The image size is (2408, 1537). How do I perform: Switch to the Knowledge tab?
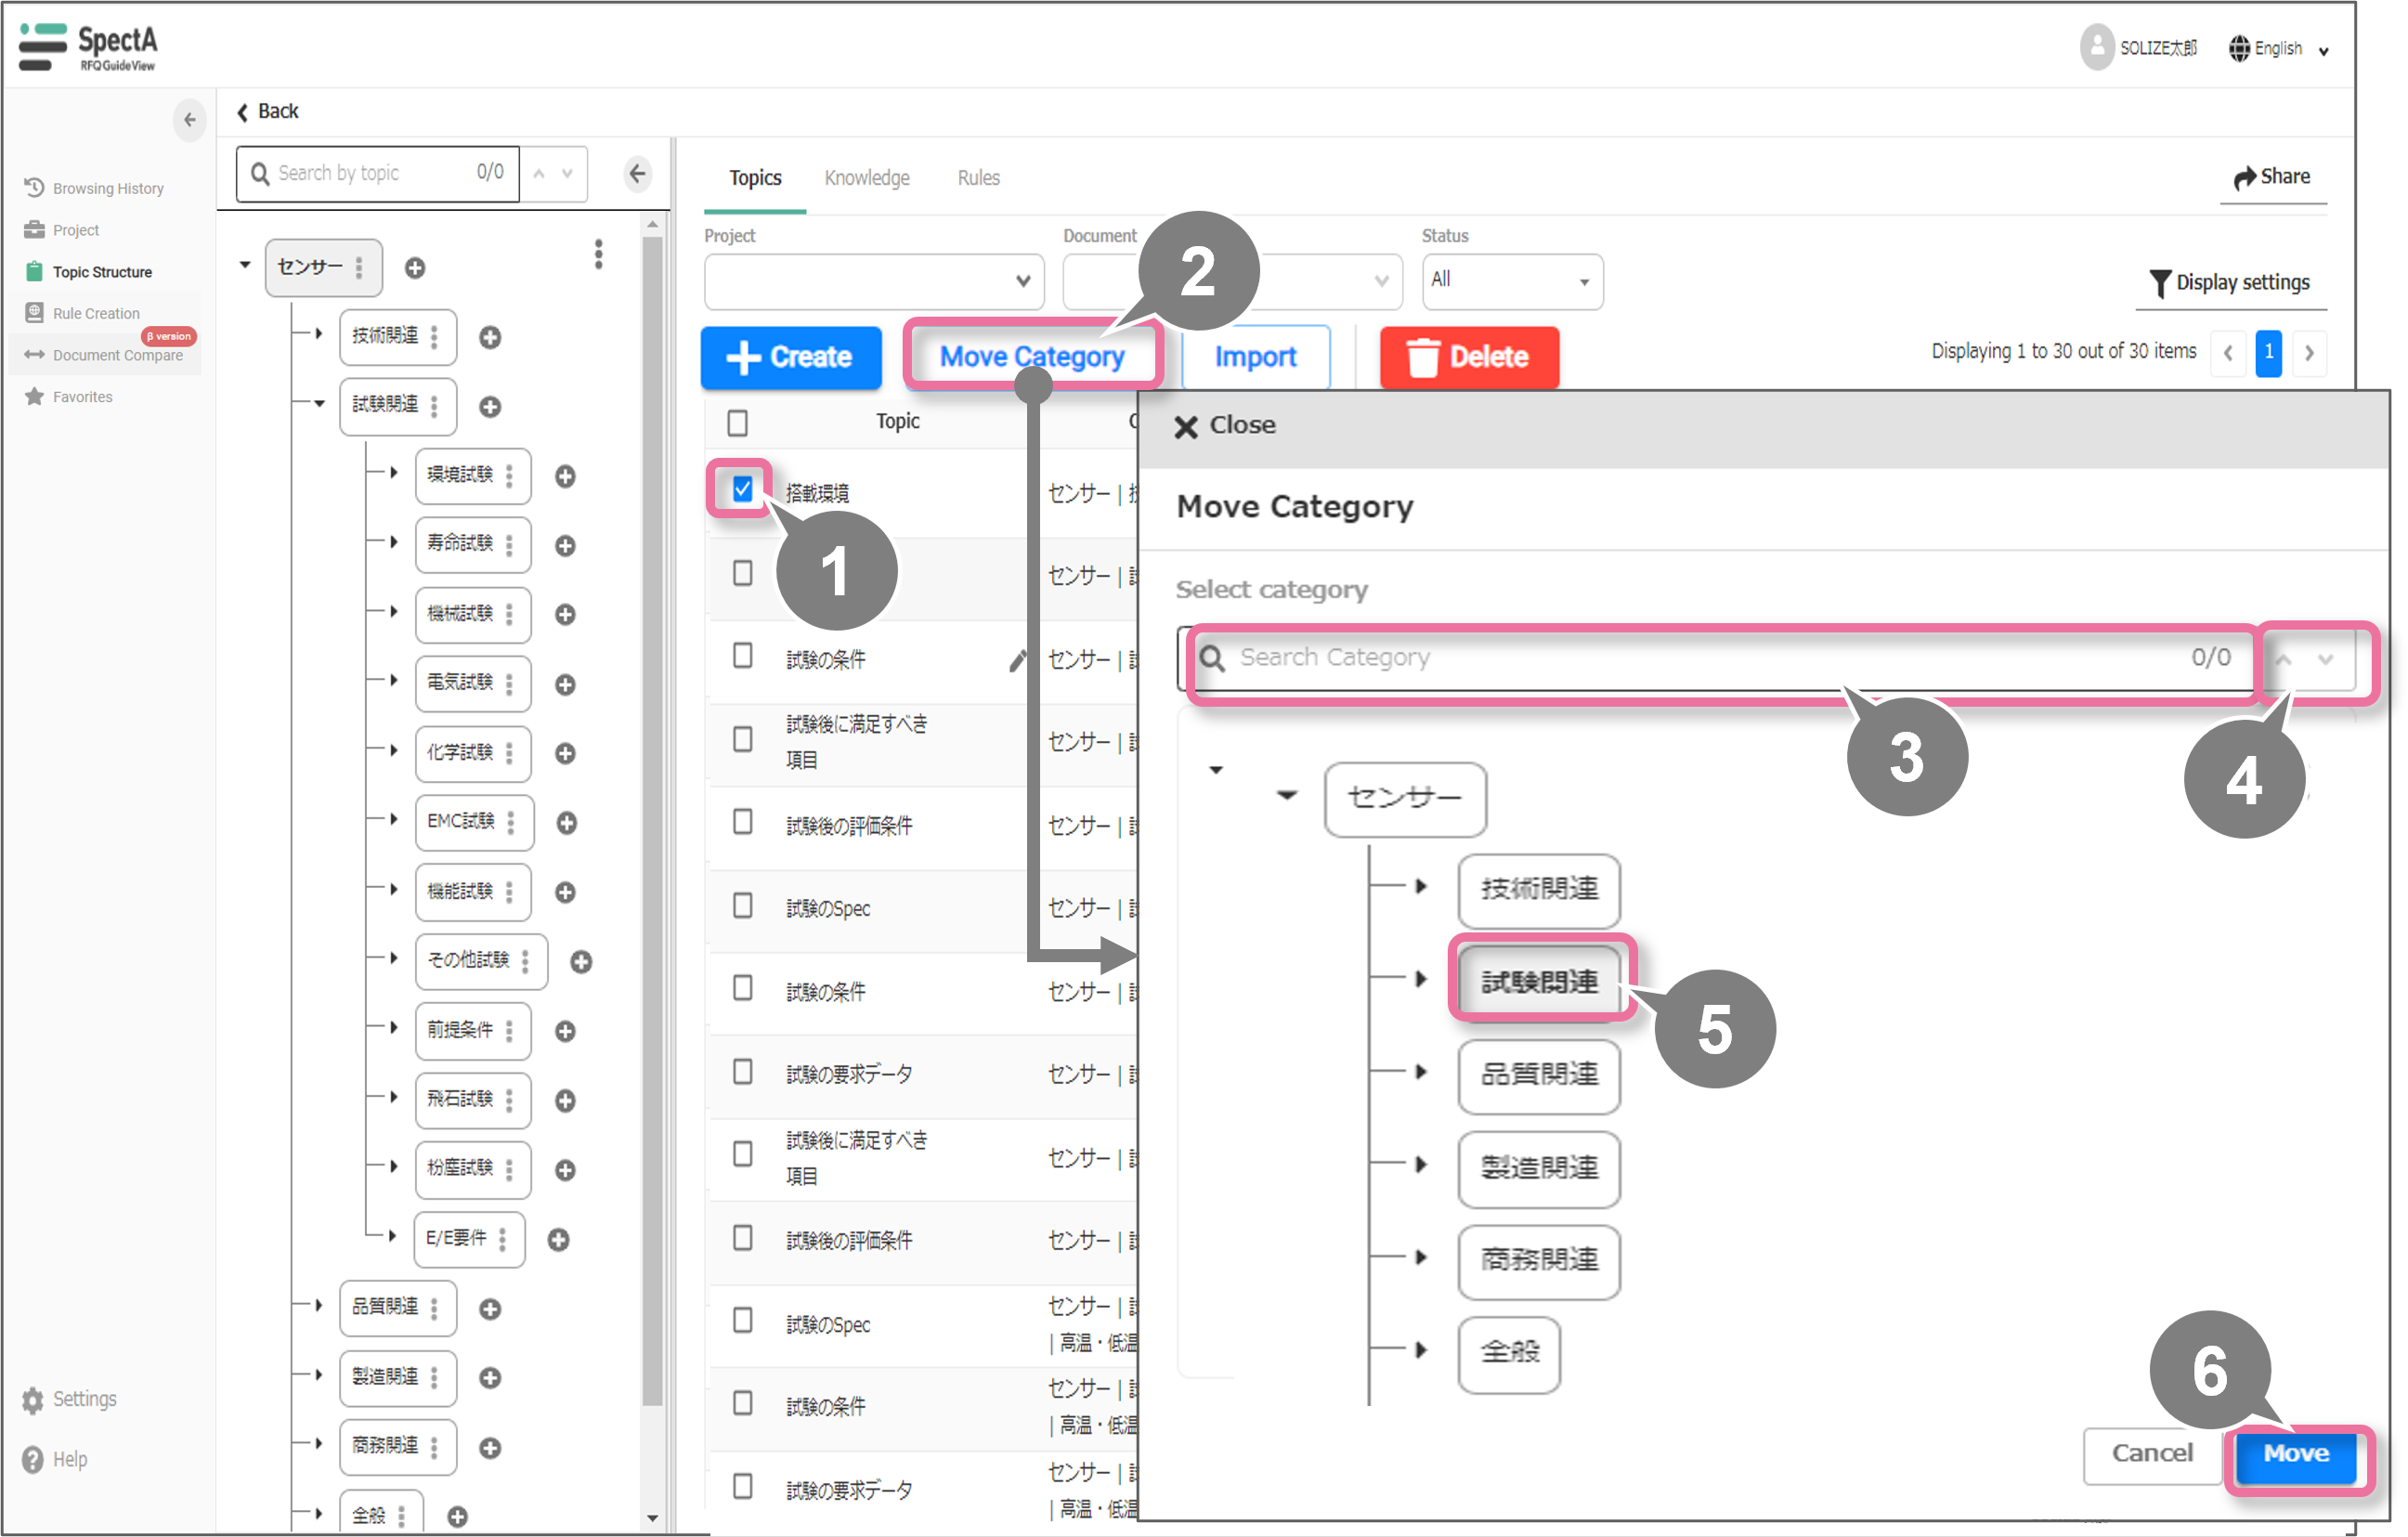point(866,178)
